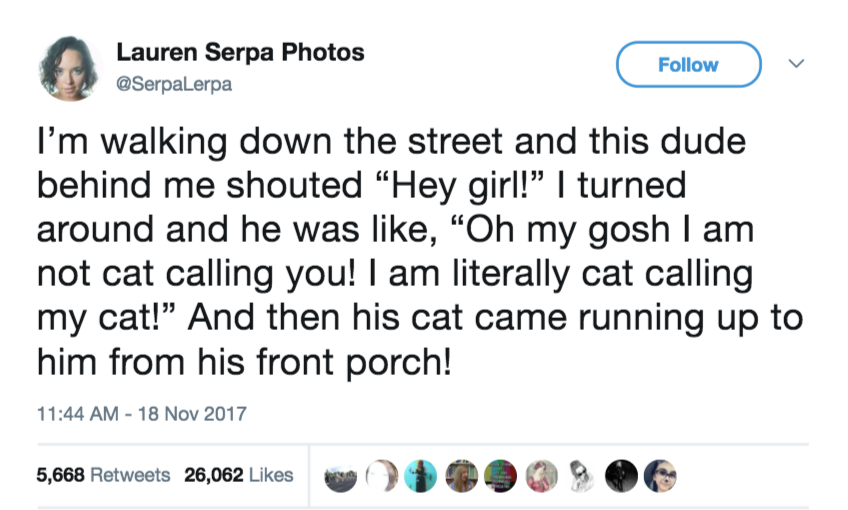Click the blonde woman by bookshelf avatar
The image size is (848, 510).
click(x=460, y=475)
